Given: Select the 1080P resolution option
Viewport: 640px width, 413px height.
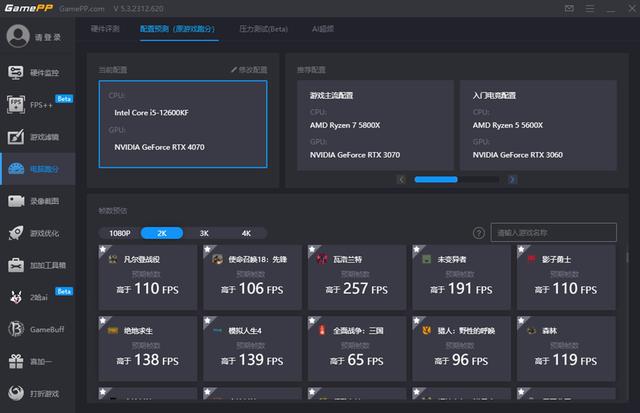Looking at the screenshot, I should [120, 233].
